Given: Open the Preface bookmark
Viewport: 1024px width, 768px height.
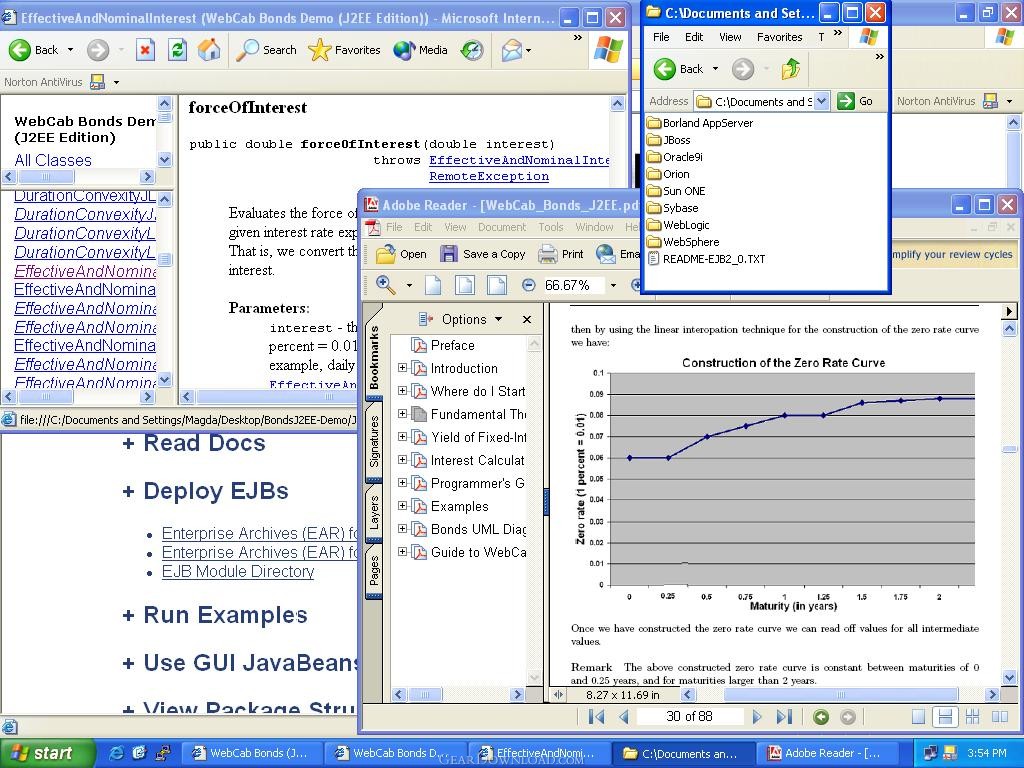Looking at the screenshot, I should pyautogui.click(x=452, y=345).
